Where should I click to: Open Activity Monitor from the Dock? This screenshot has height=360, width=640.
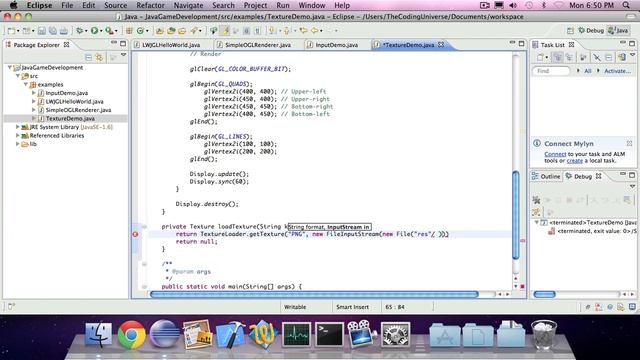(296, 334)
